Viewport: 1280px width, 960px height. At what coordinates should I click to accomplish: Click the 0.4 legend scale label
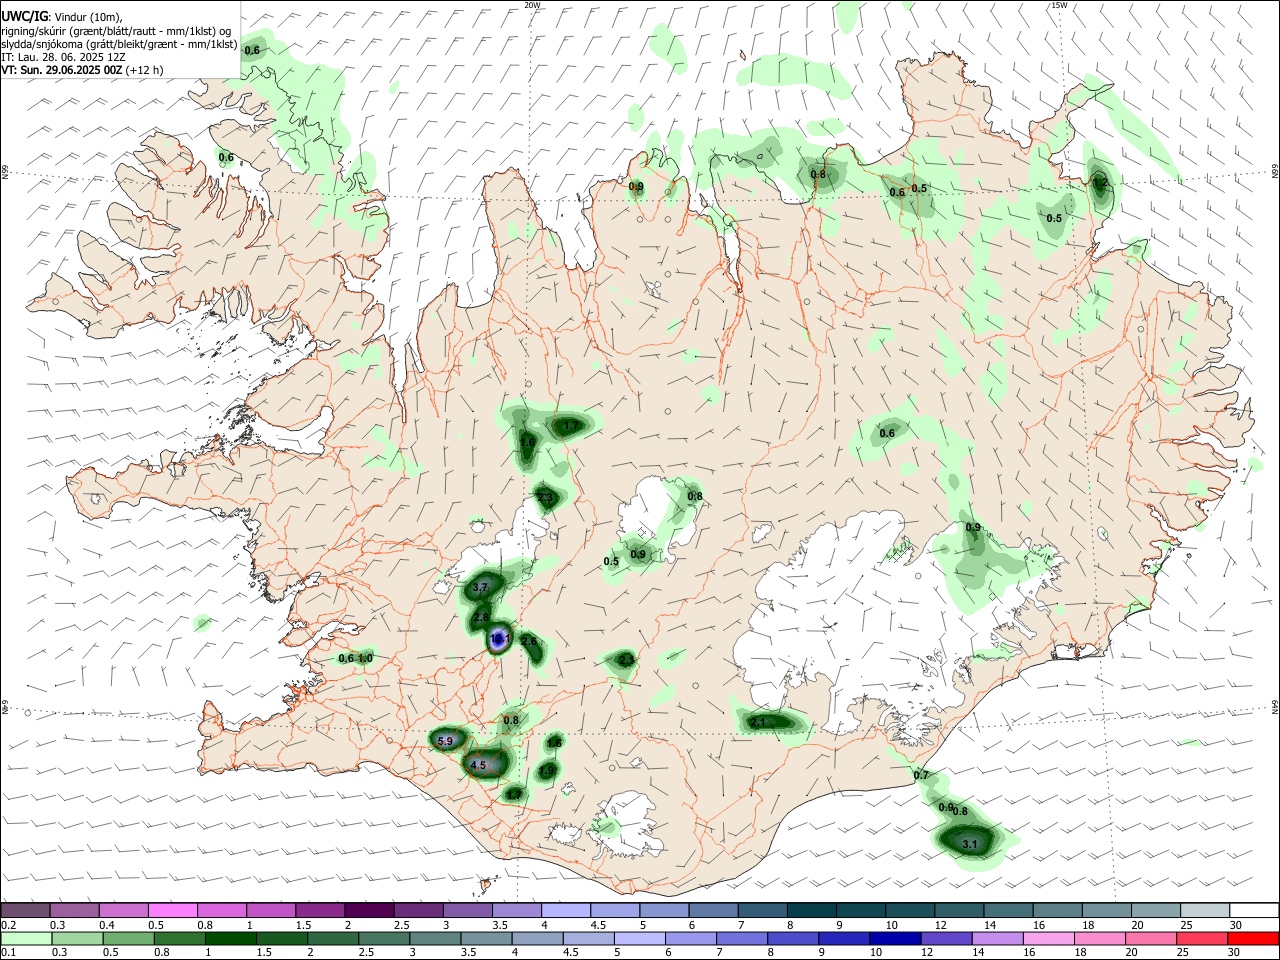(x=107, y=925)
